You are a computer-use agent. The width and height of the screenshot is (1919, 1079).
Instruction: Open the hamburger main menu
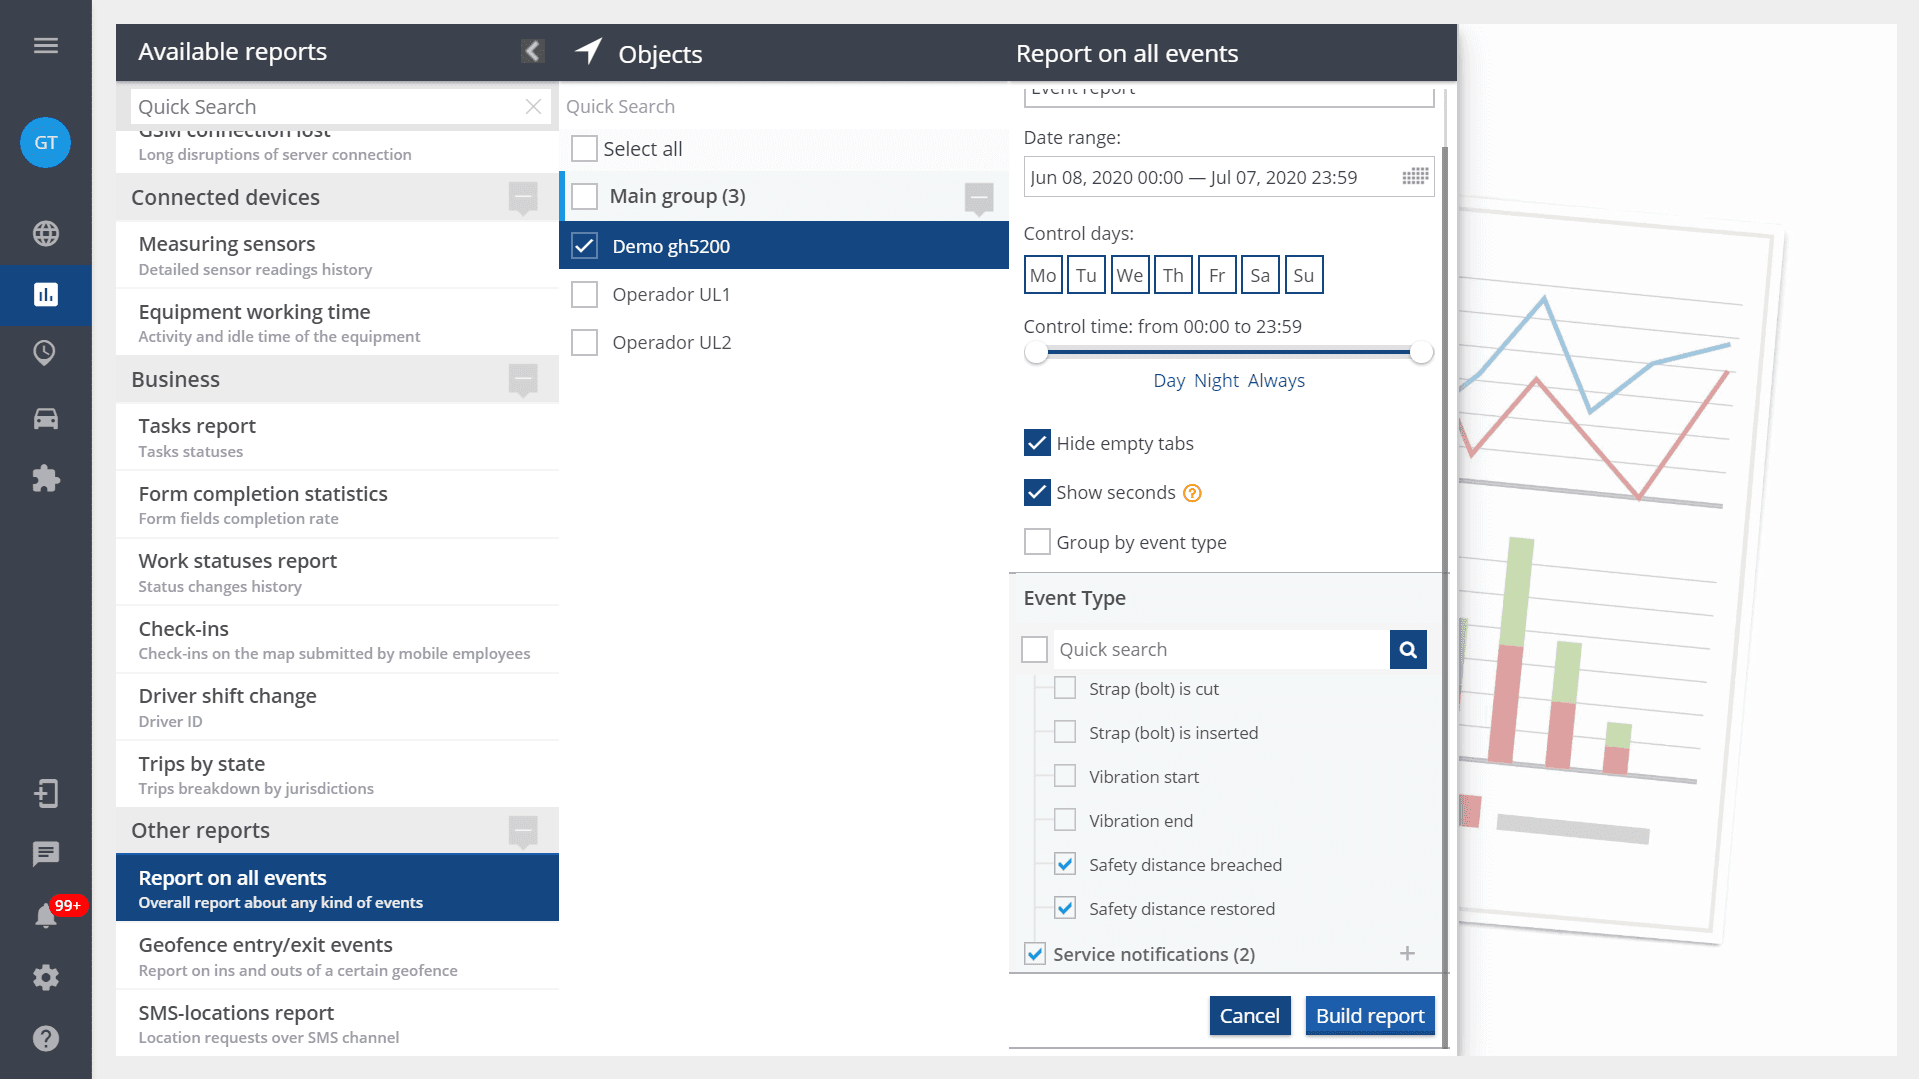(46, 46)
